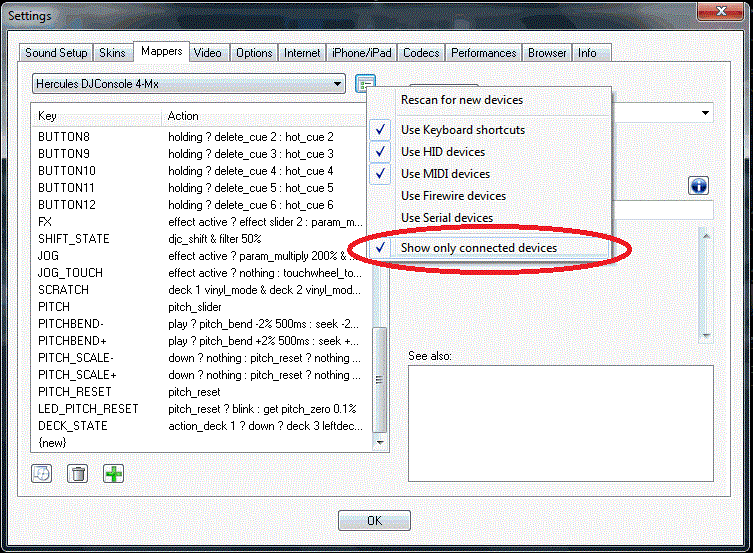Sort by the Key column header
753x553 pixels.
click(x=96, y=116)
